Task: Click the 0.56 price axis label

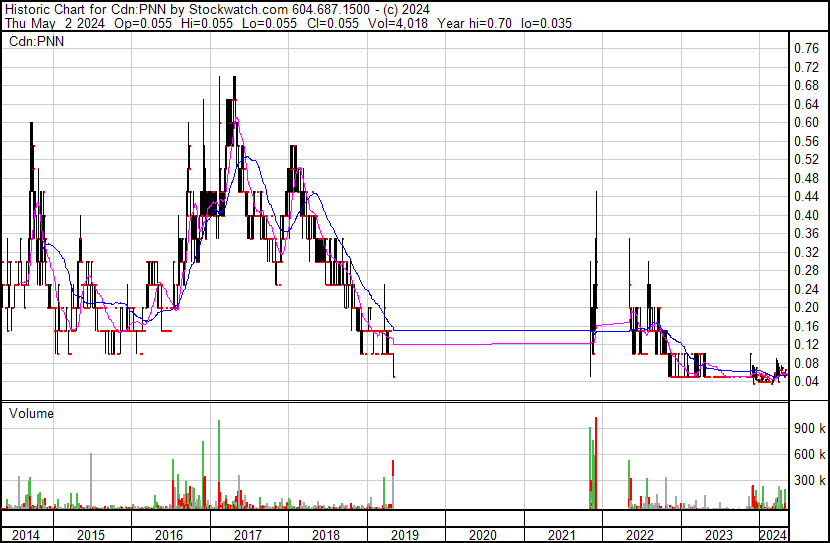Action: [x=806, y=141]
